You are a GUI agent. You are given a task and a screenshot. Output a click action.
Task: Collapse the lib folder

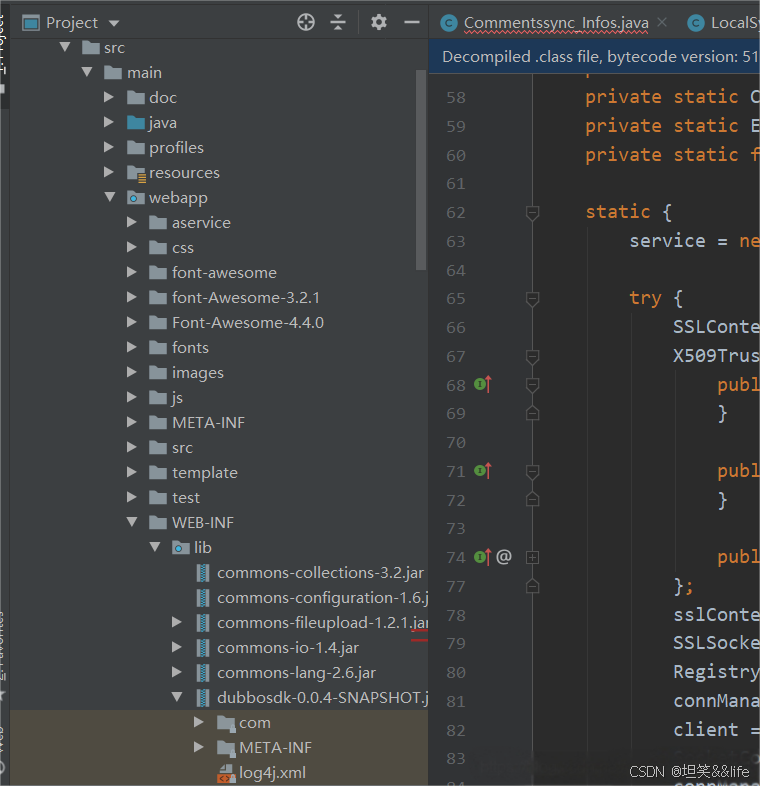coord(155,547)
